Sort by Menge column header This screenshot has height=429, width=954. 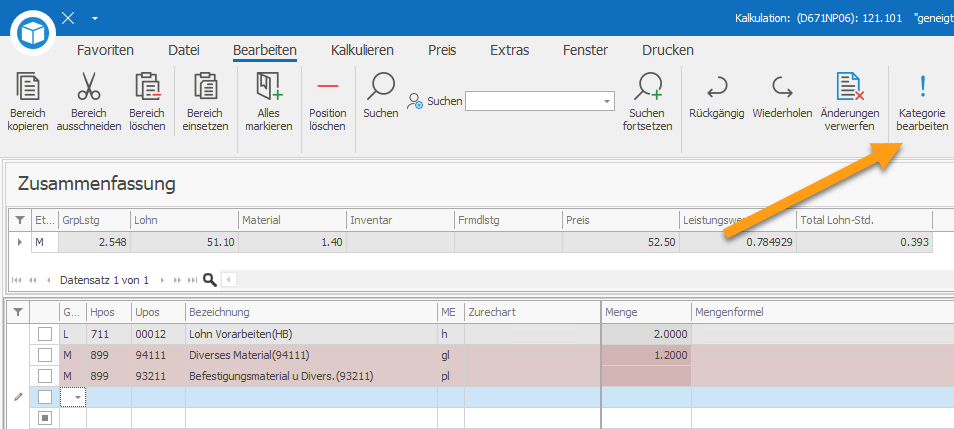pyautogui.click(x=646, y=312)
